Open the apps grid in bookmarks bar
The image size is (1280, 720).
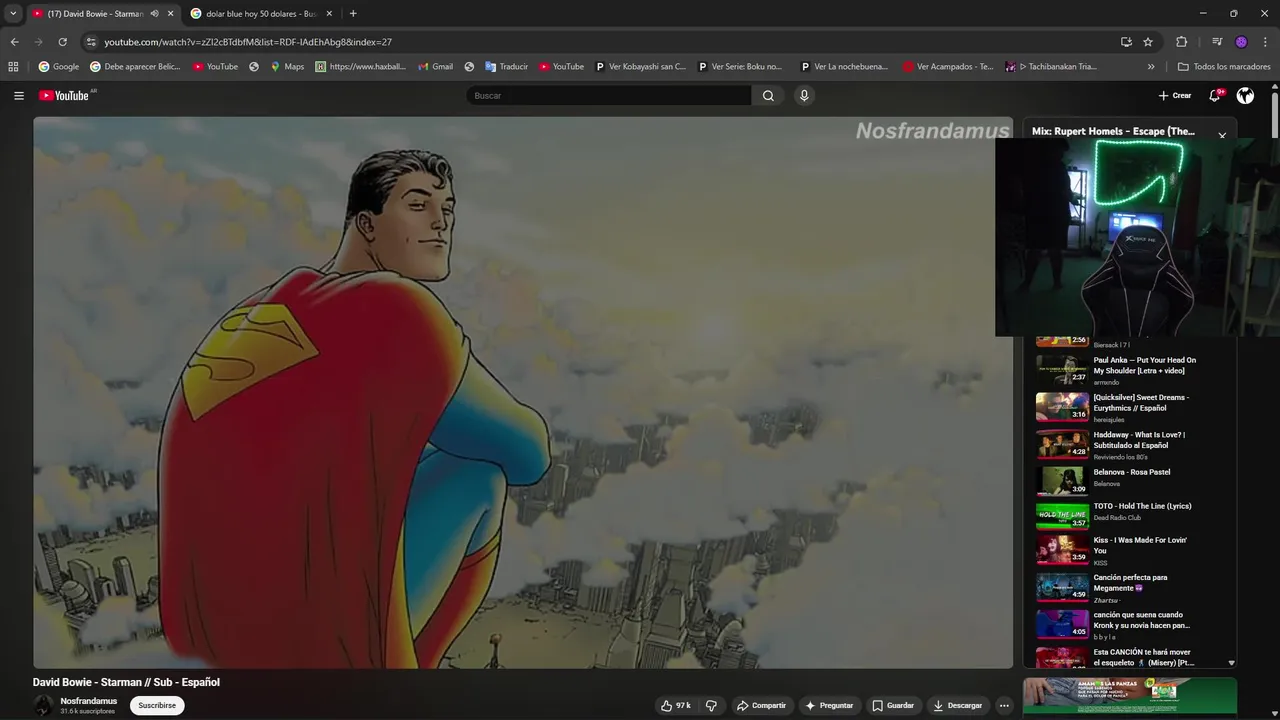click(13, 67)
